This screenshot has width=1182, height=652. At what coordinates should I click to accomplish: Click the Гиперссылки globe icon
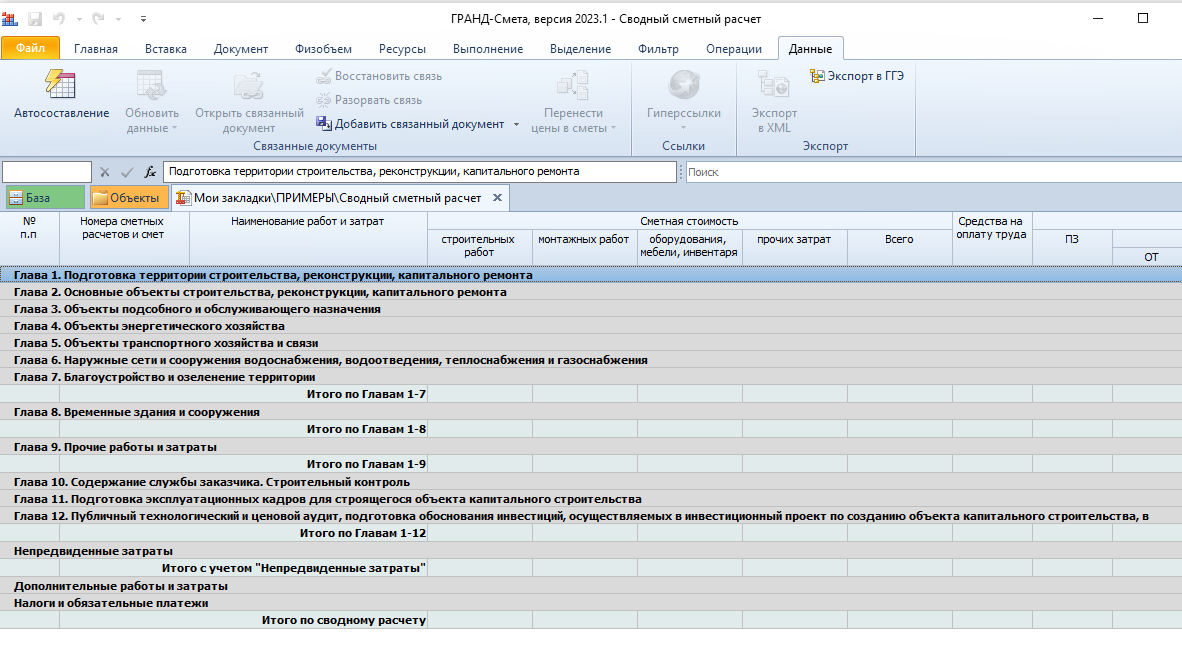(x=684, y=85)
